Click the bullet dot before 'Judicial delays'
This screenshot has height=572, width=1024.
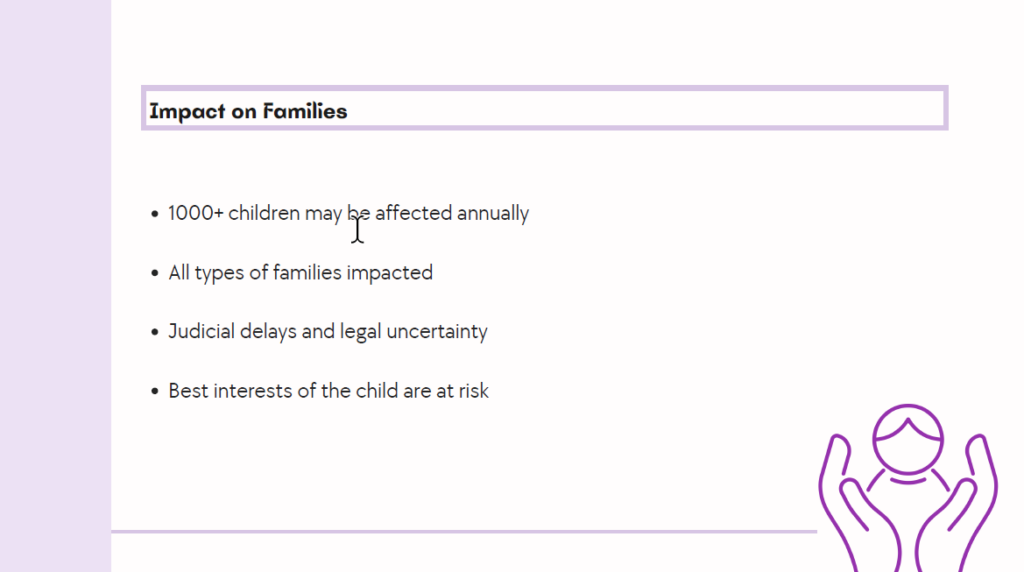tap(155, 332)
